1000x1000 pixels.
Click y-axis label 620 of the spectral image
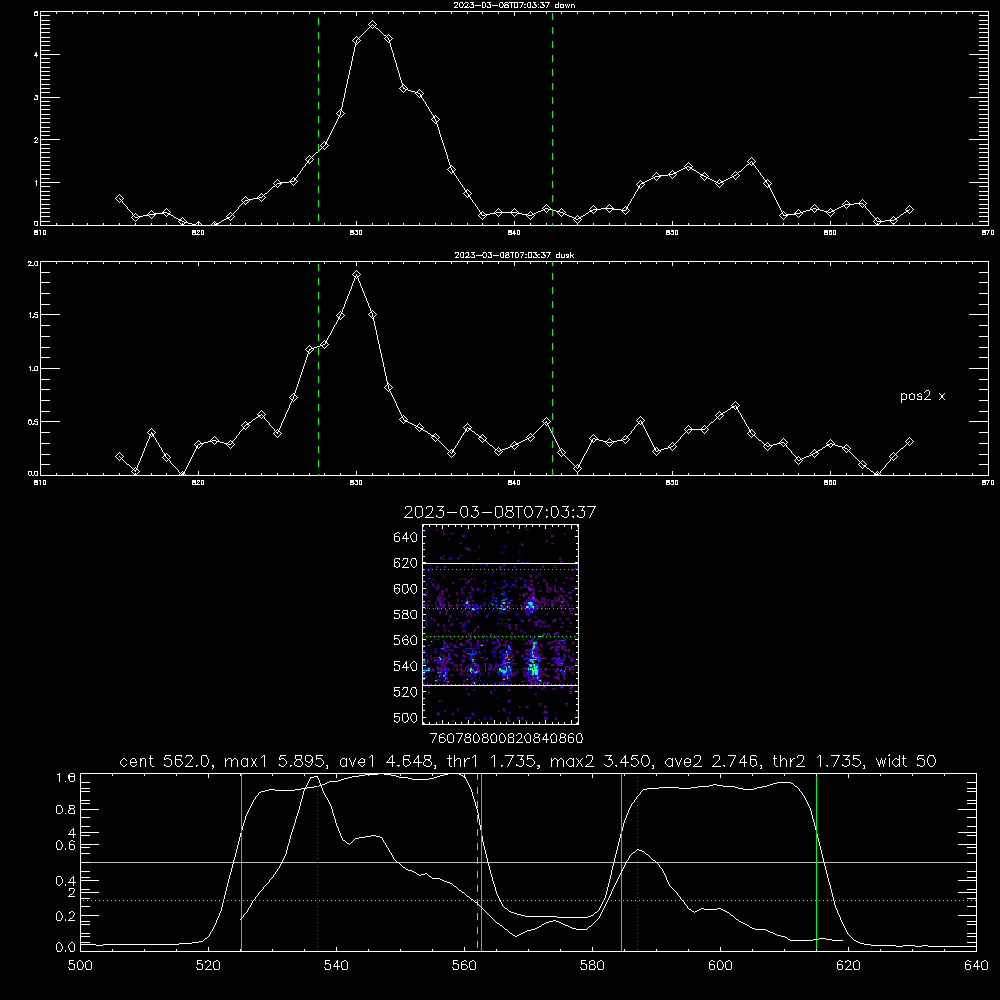point(406,563)
